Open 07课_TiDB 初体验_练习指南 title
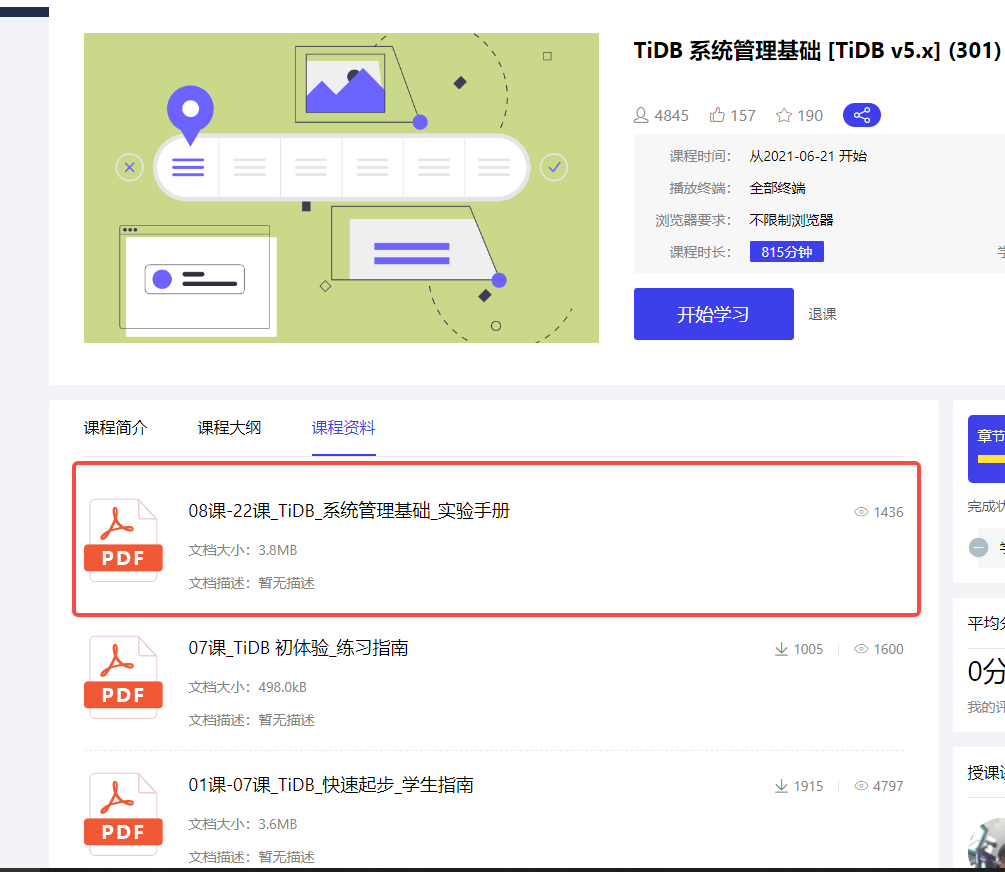Image resolution: width=1005 pixels, height=872 pixels. (298, 648)
